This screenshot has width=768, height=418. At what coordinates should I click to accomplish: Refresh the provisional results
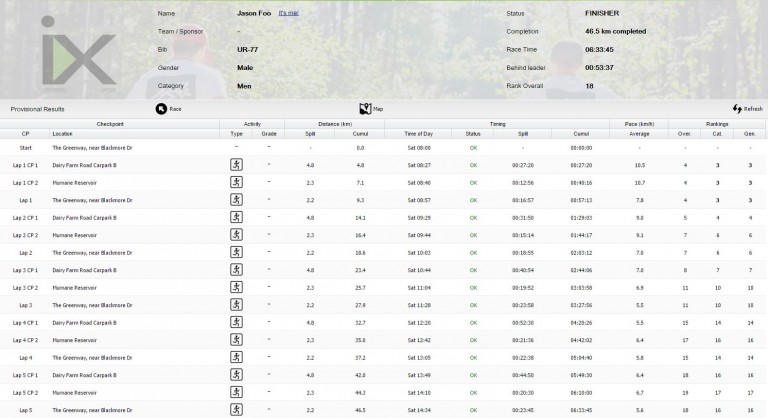pyautogui.click(x=737, y=108)
